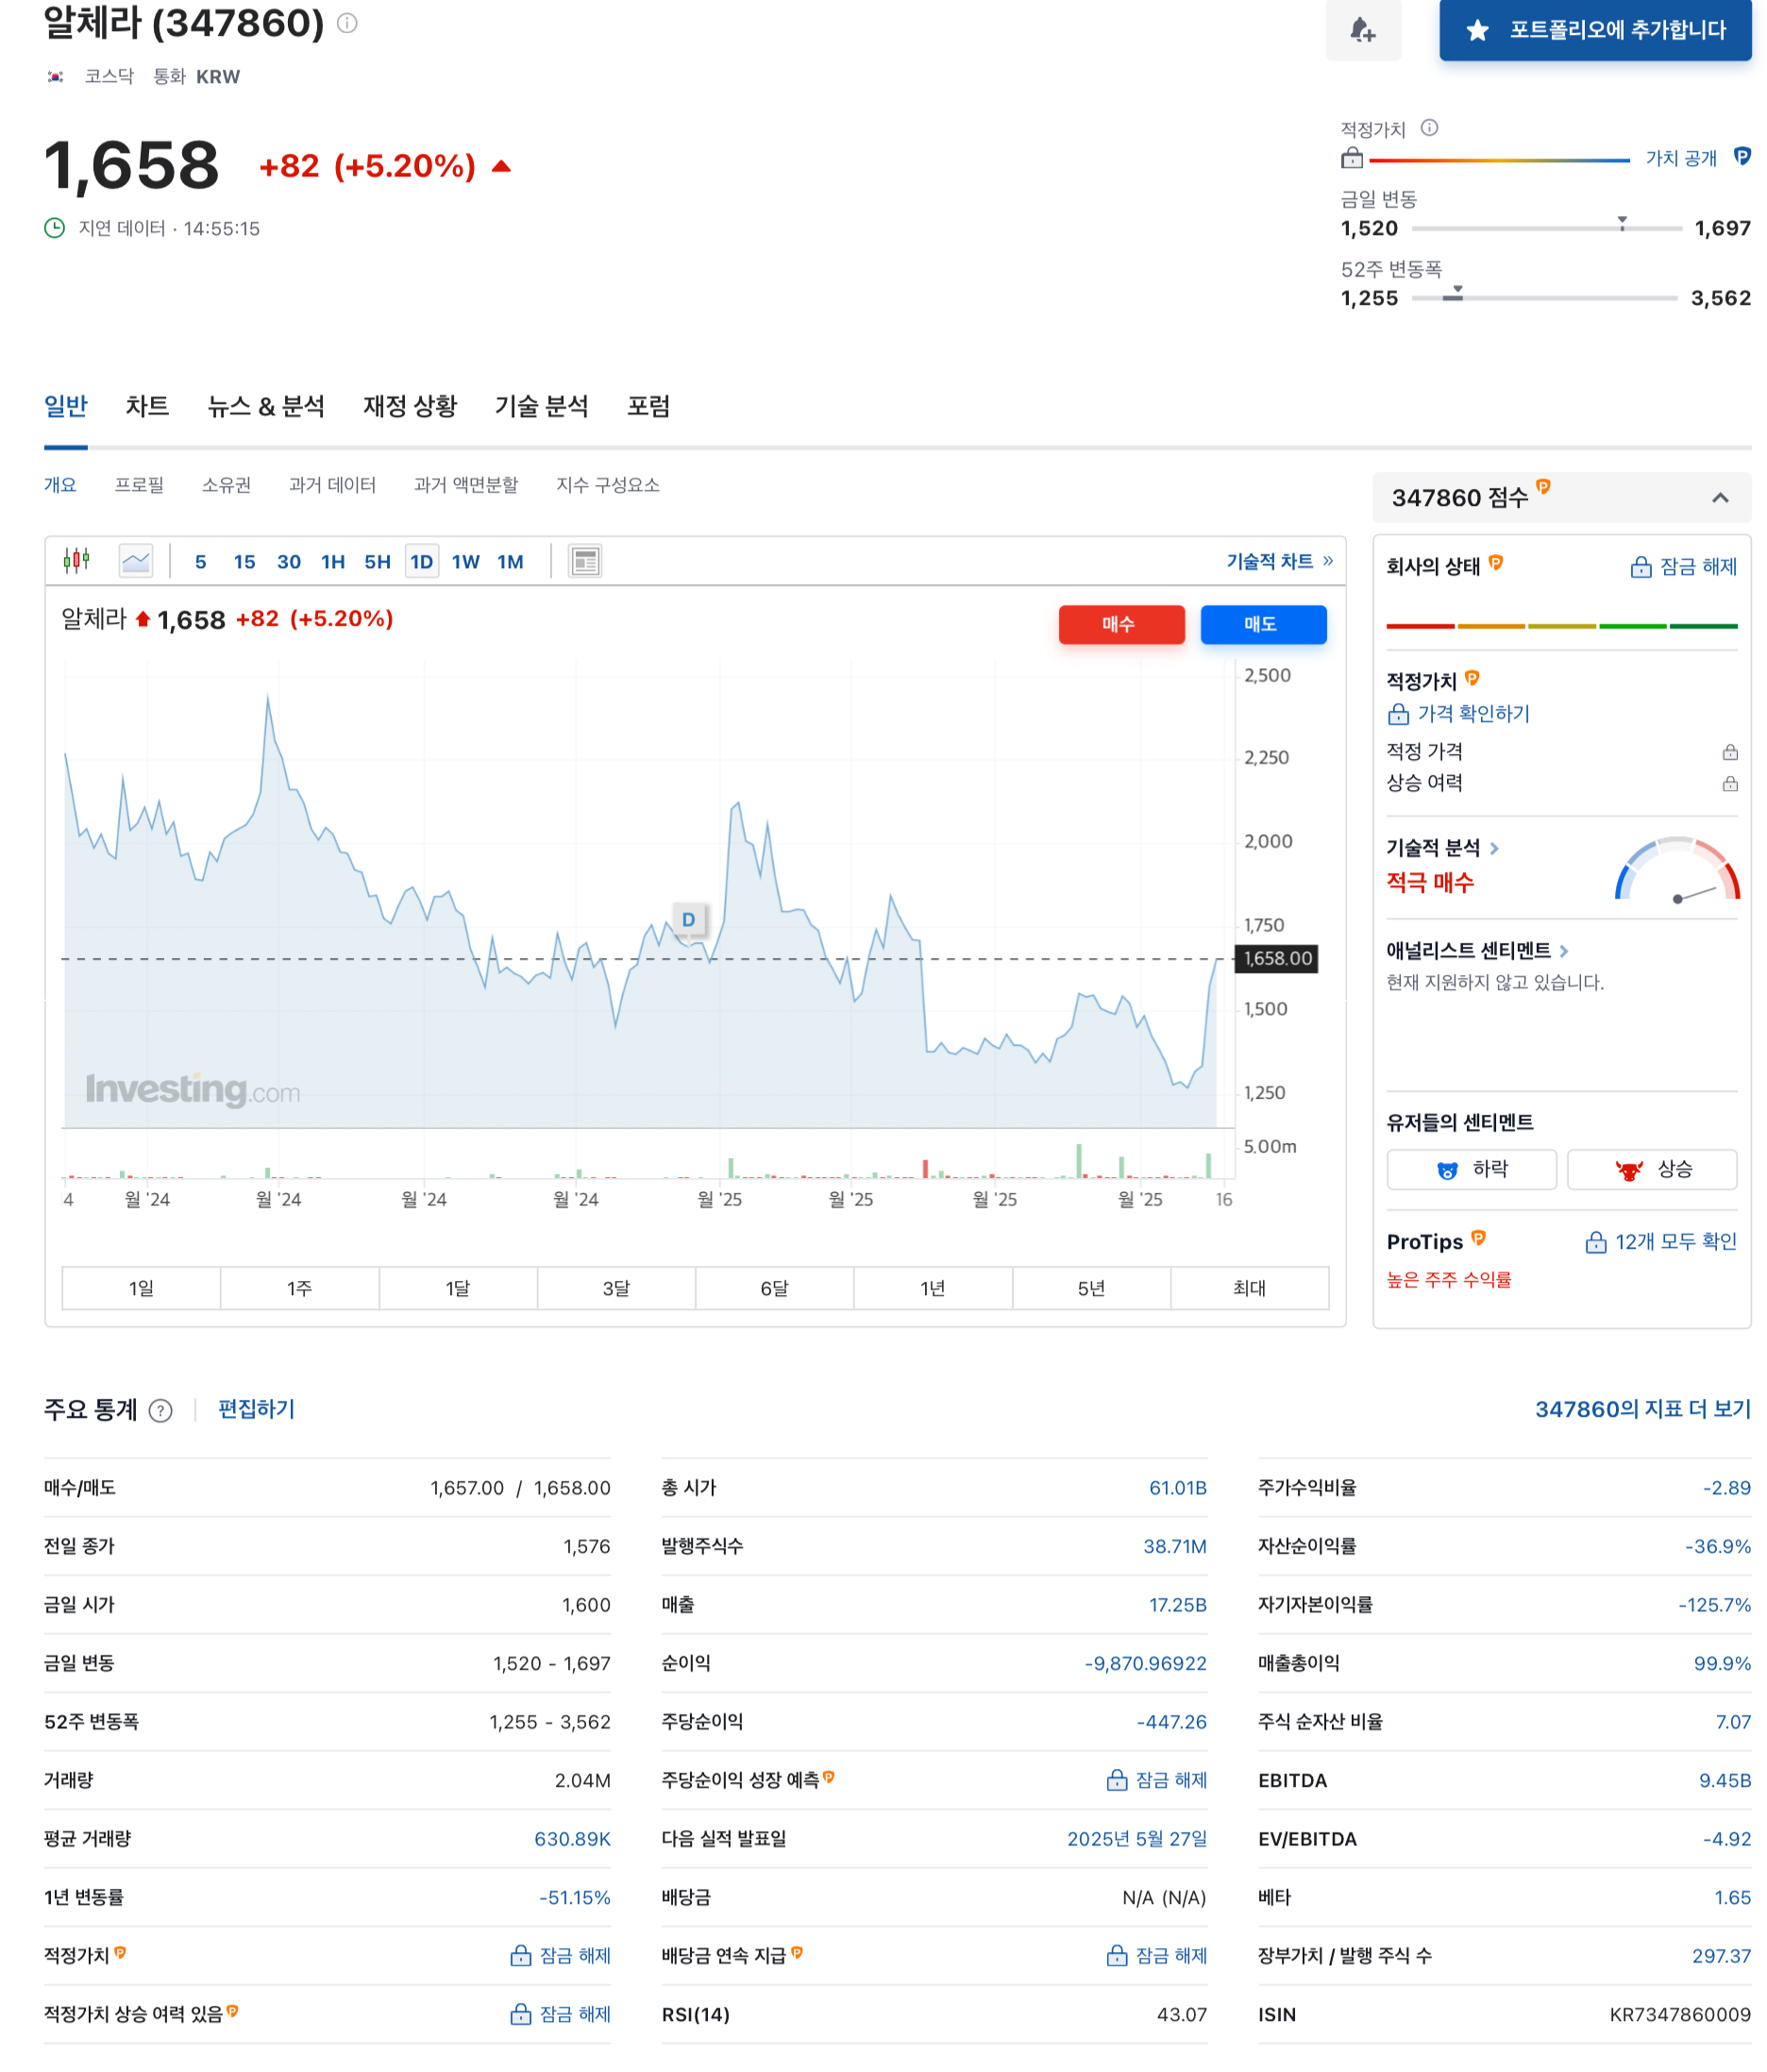This screenshot has width=1767, height=2072.
Task: Click the help icon next to 주요 통계
Action: pos(160,1411)
